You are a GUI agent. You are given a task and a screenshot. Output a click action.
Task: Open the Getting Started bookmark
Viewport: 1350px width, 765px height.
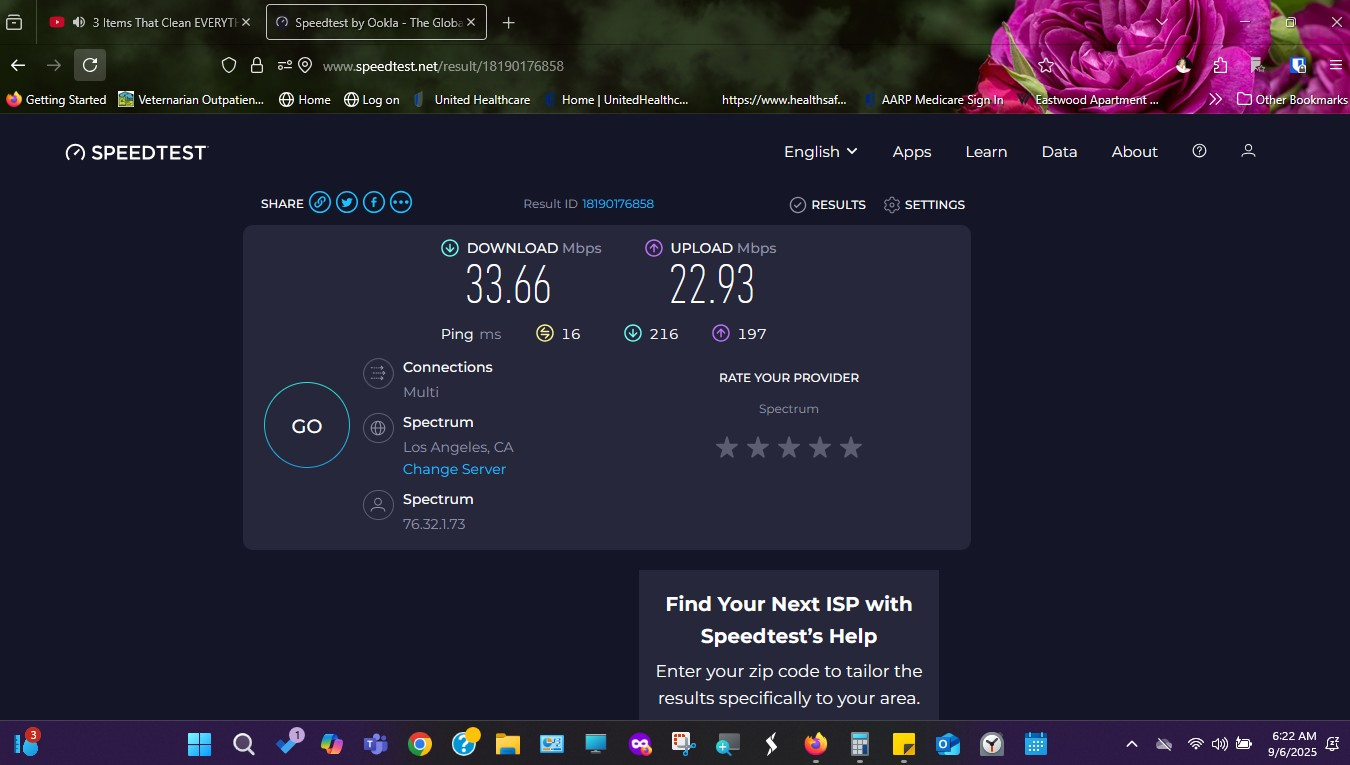coord(57,99)
